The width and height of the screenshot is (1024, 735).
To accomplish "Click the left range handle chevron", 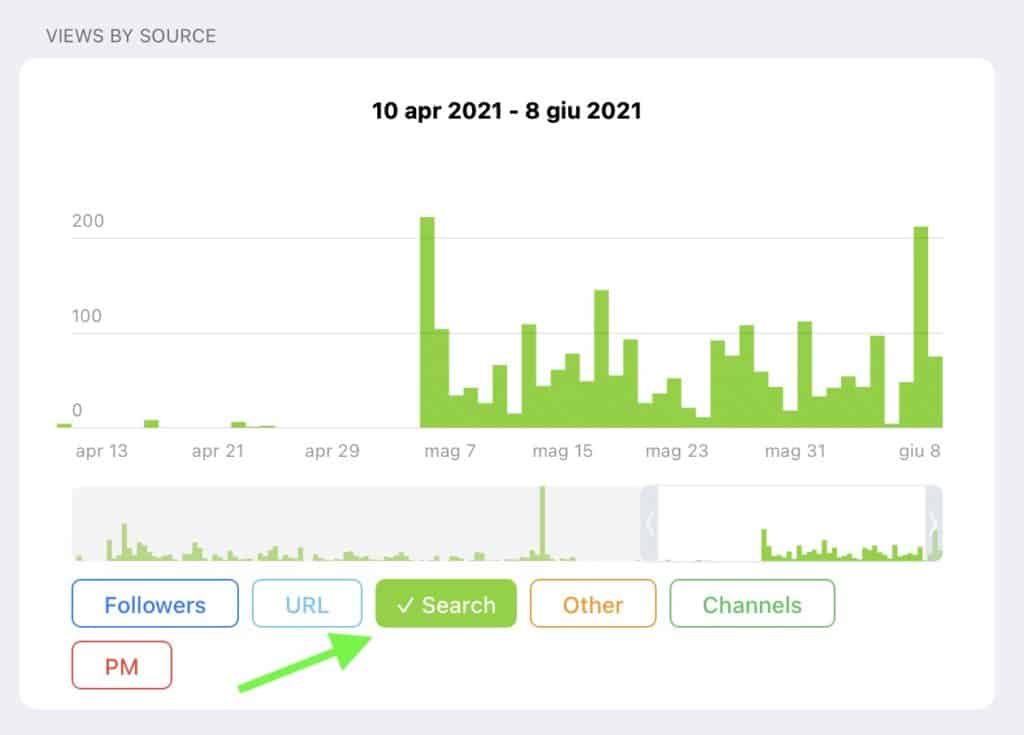I will point(650,523).
